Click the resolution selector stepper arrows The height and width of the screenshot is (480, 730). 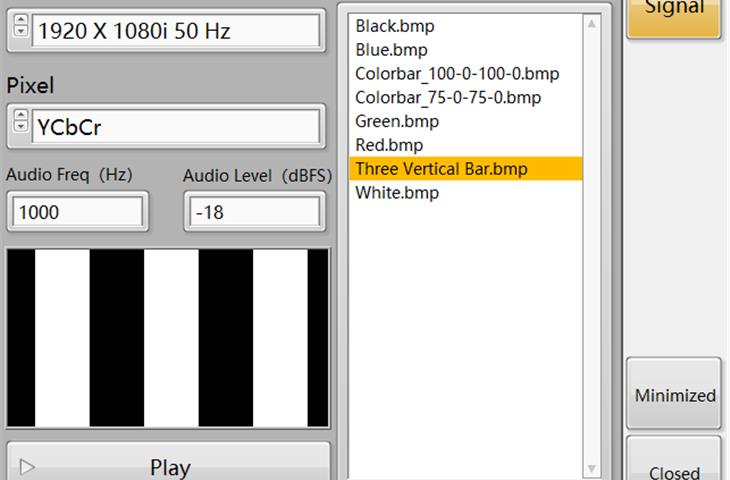[20, 30]
